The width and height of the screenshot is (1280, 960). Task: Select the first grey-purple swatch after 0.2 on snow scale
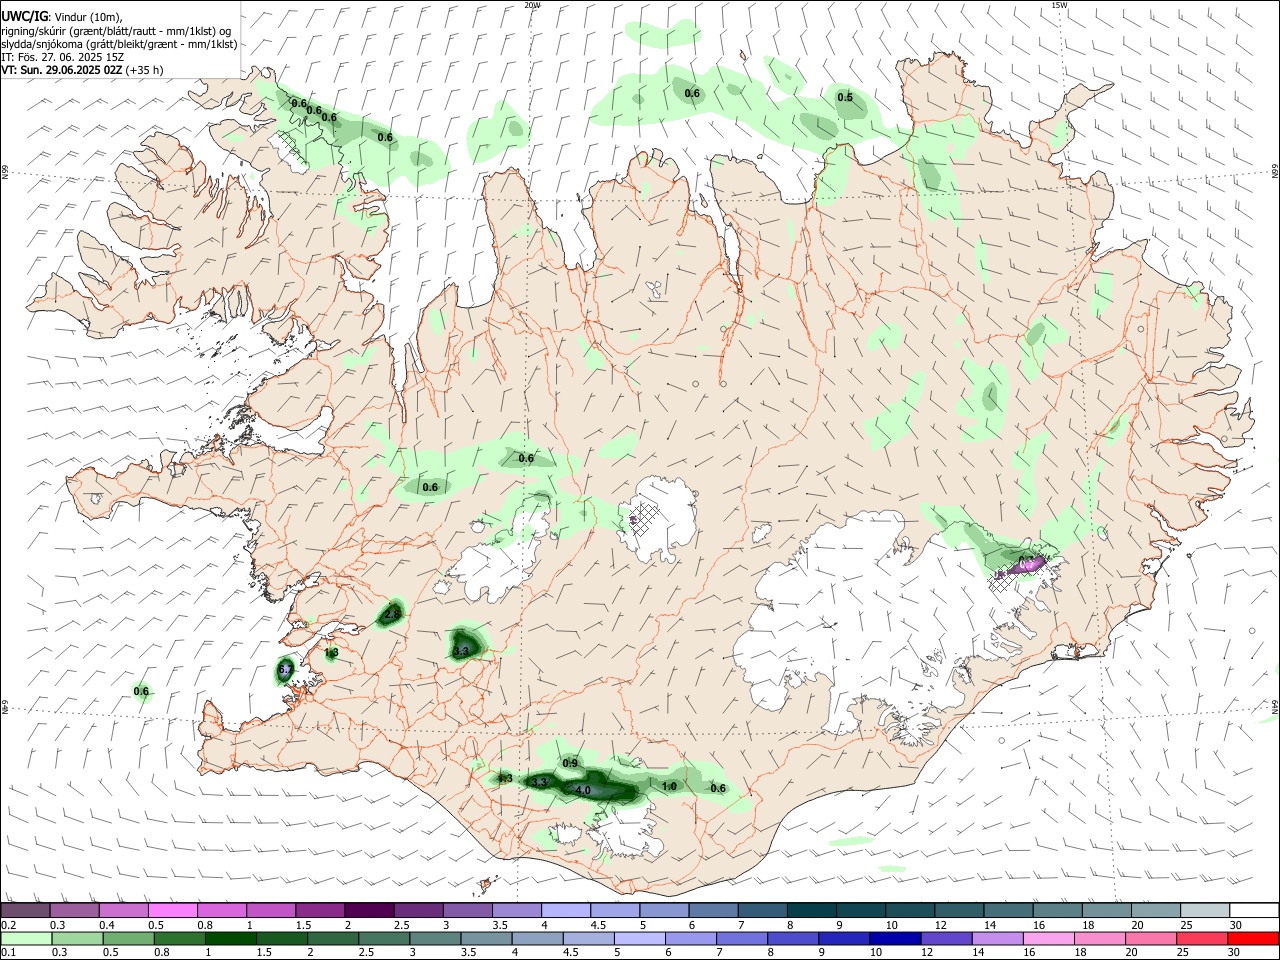[x=26, y=910]
